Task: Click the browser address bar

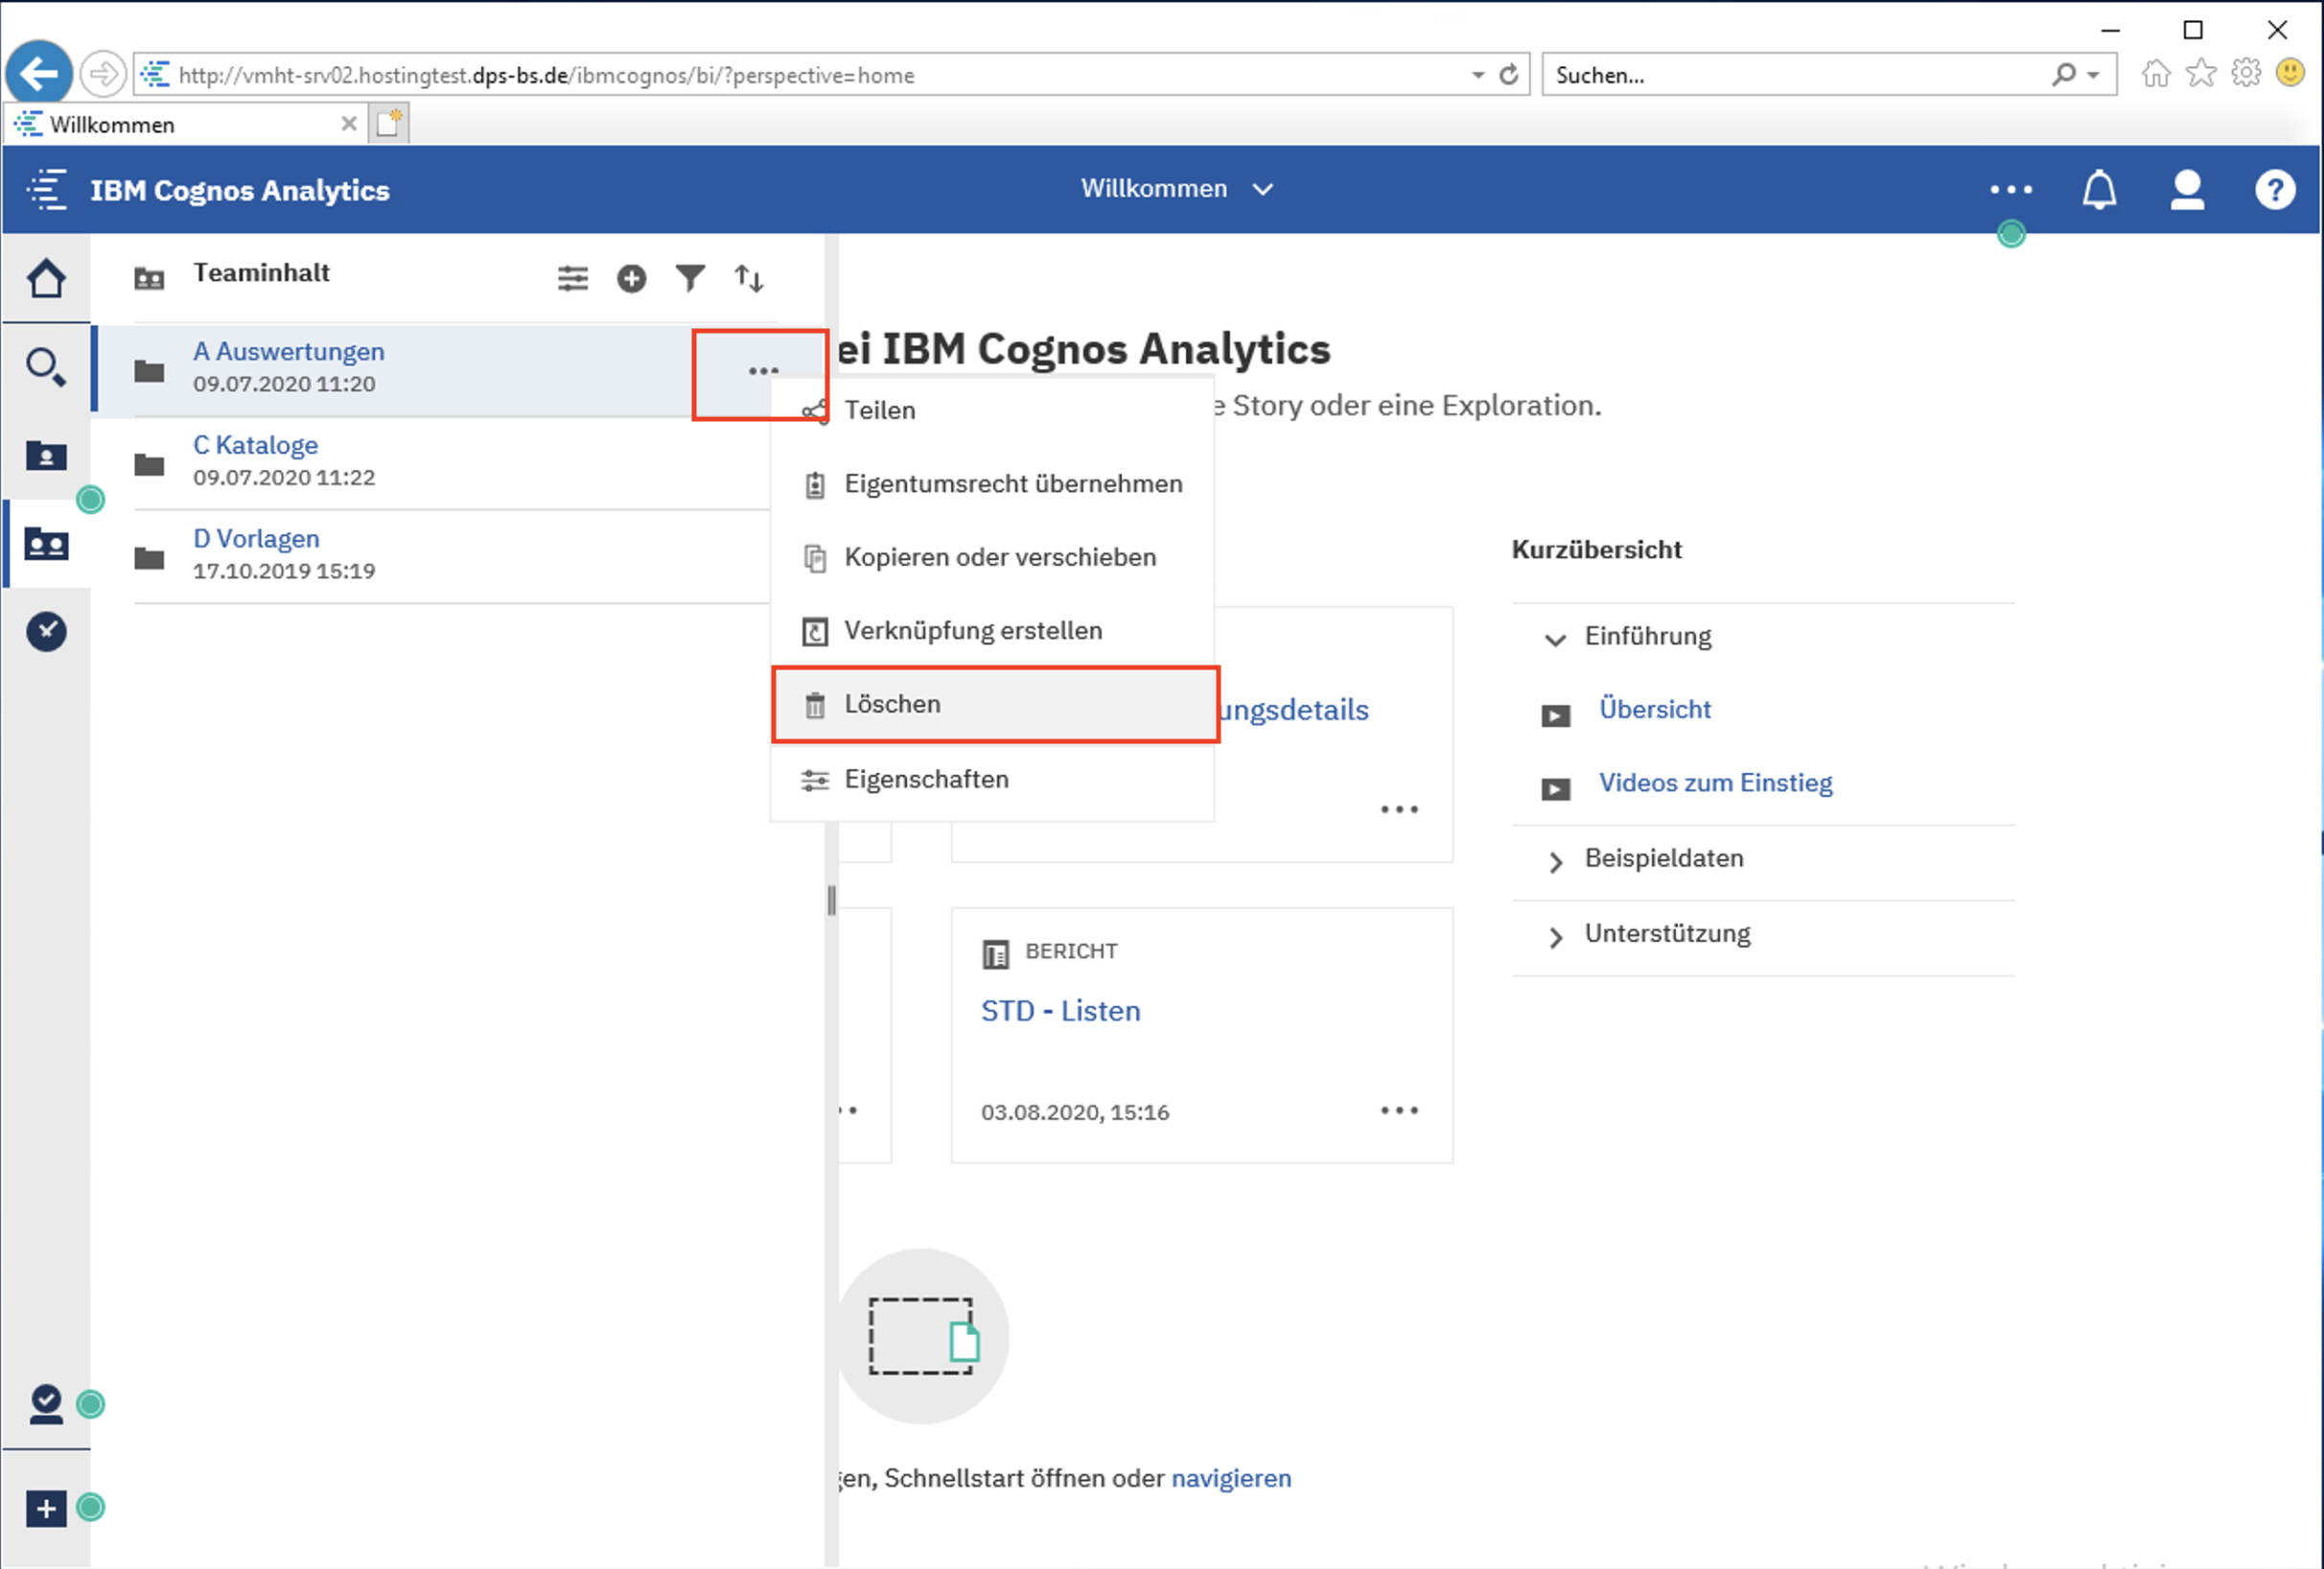Action: click(x=800, y=75)
